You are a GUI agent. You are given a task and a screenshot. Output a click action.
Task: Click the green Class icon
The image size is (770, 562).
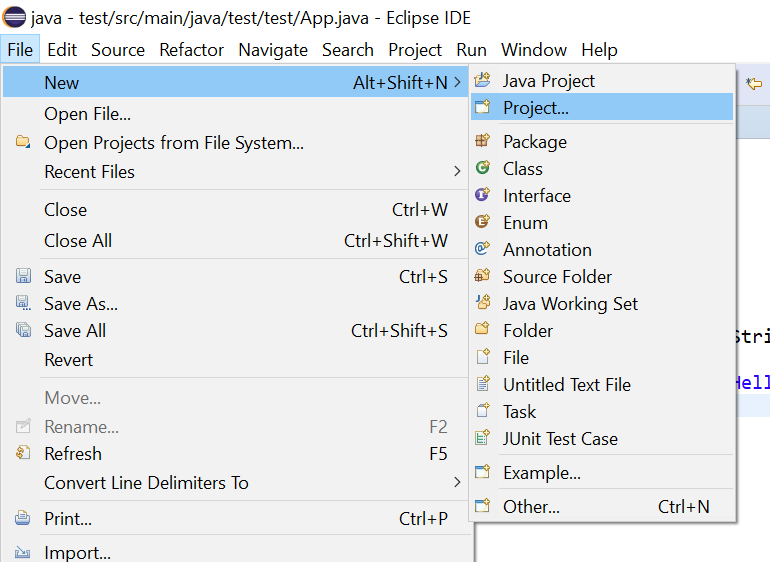click(482, 168)
